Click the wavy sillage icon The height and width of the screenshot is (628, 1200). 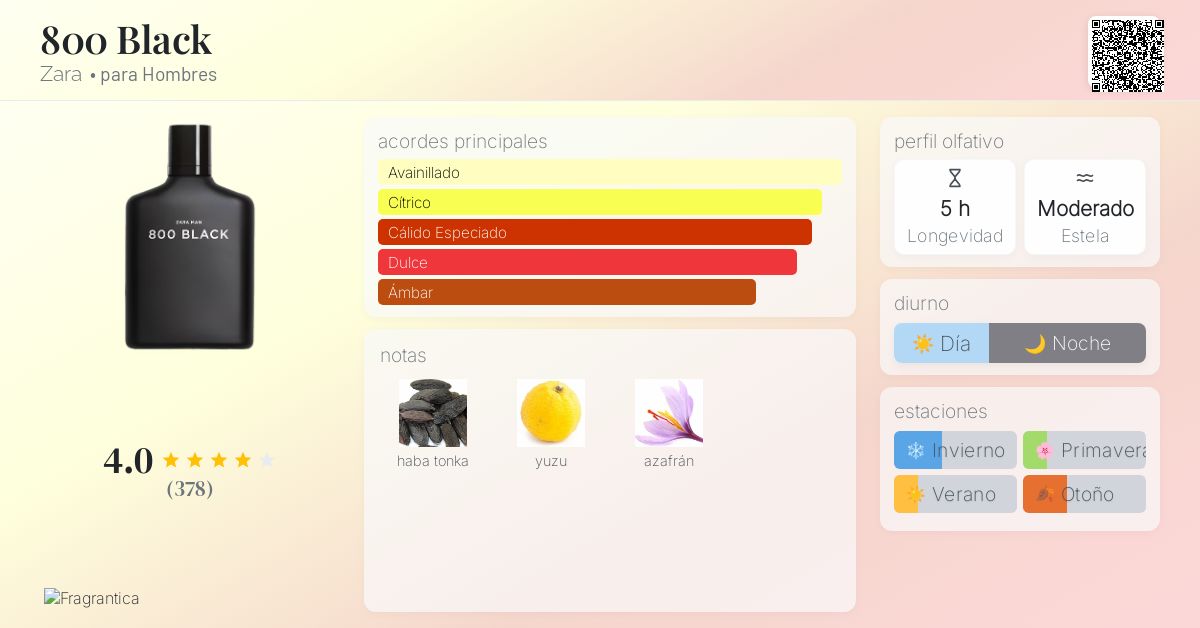tap(1084, 178)
